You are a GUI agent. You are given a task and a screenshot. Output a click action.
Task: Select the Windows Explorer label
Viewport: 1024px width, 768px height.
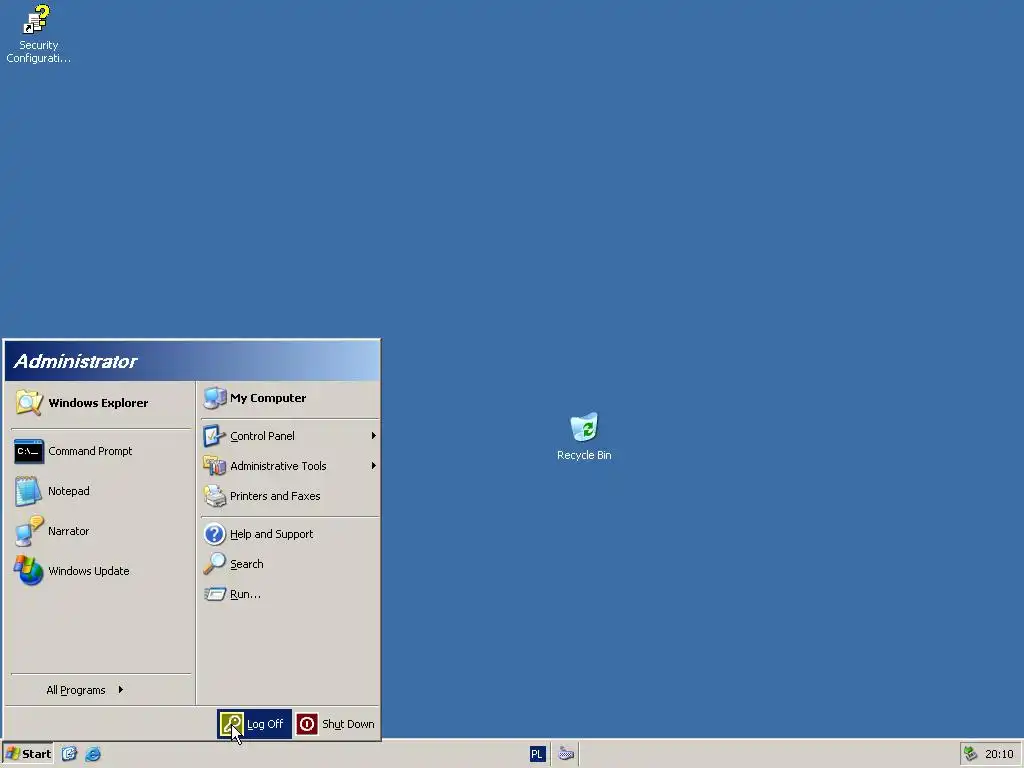tap(98, 403)
